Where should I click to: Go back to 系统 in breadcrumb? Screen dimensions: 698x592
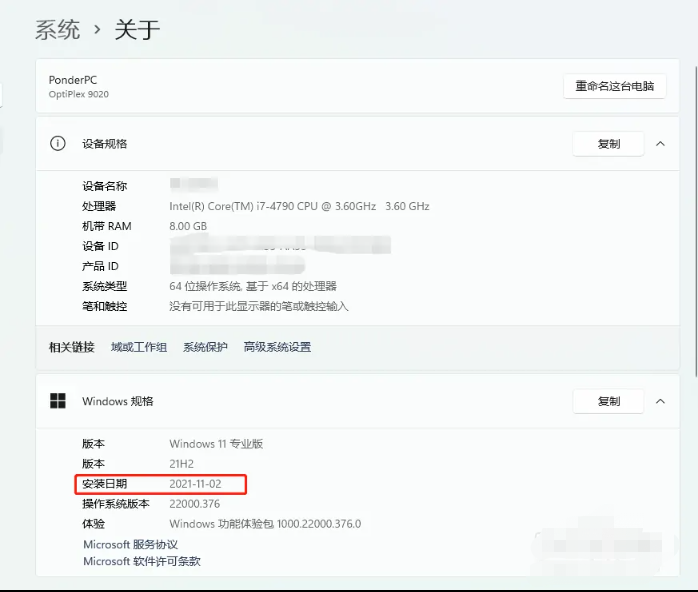(x=57, y=30)
